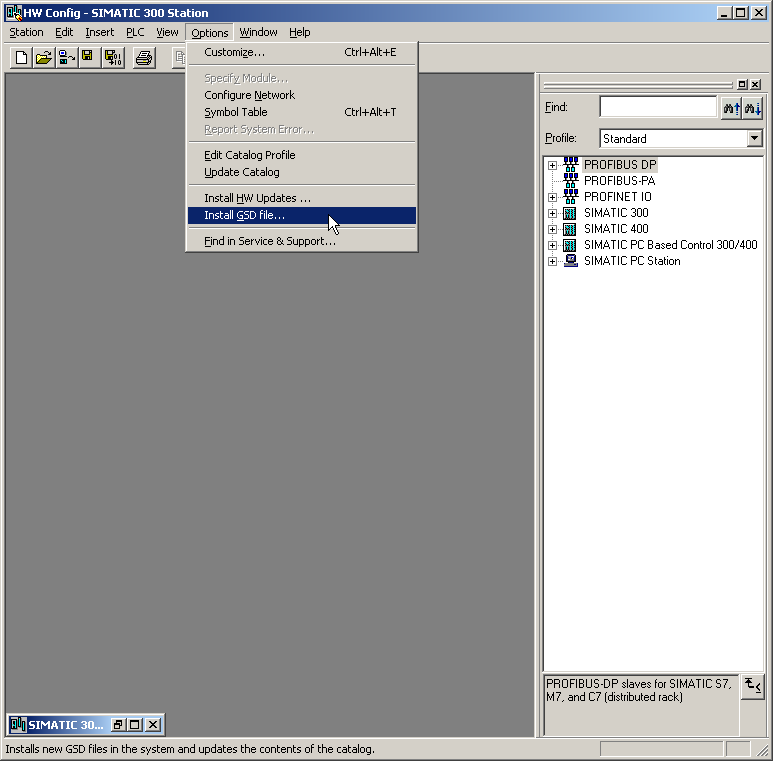Click the PROFIBUS-PA network icon
773x761 pixels.
pos(570,180)
